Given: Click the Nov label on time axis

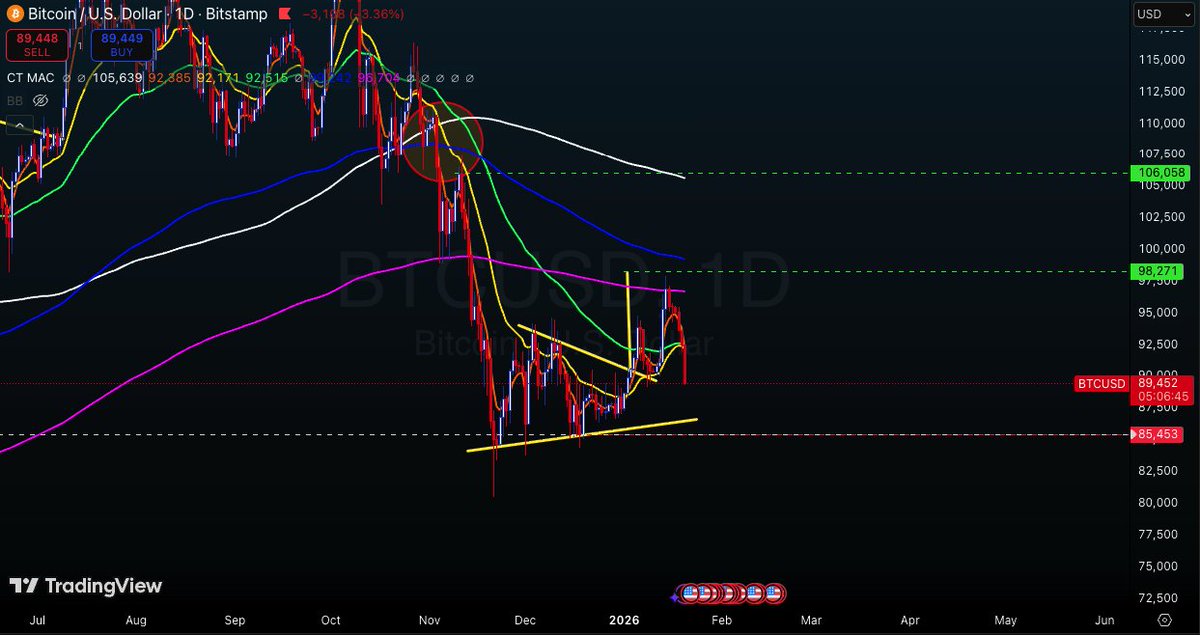Looking at the screenshot, I should tap(430, 619).
